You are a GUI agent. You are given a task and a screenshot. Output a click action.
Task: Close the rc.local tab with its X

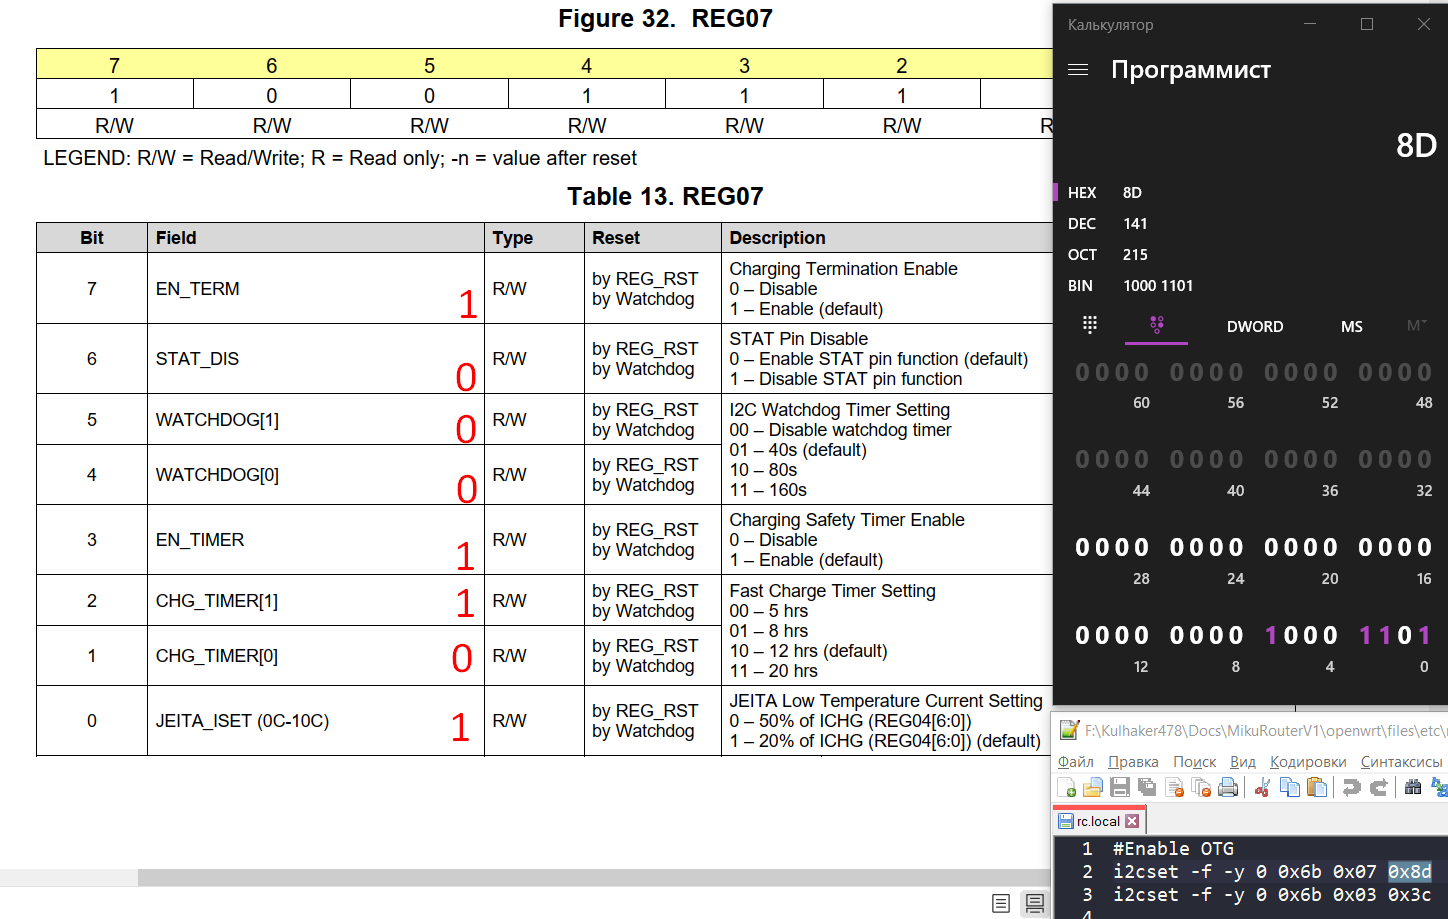coord(1132,821)
